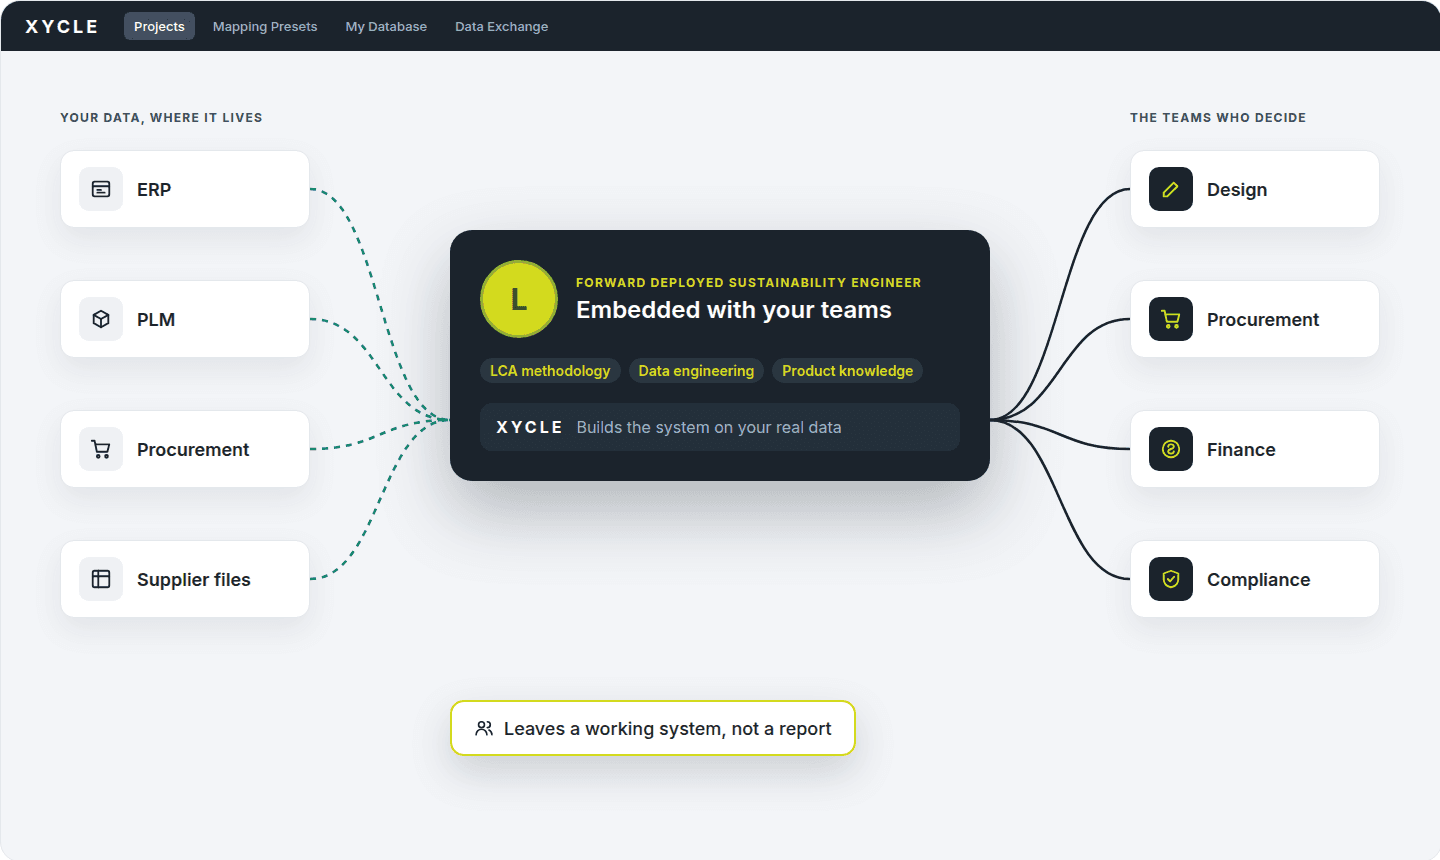The height and width of the screenshot is (860, 1440).
Task: Click the Finance coin icon
Action: pyautogui.click(x=1171, y=449)
